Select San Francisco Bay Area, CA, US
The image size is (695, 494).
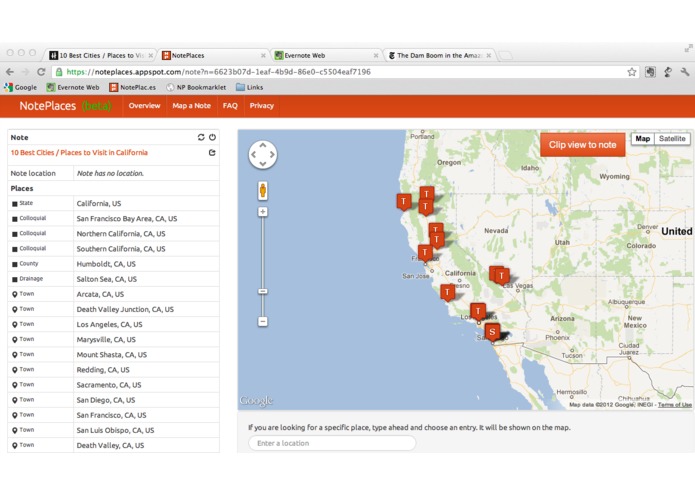[x=113, y=218]
